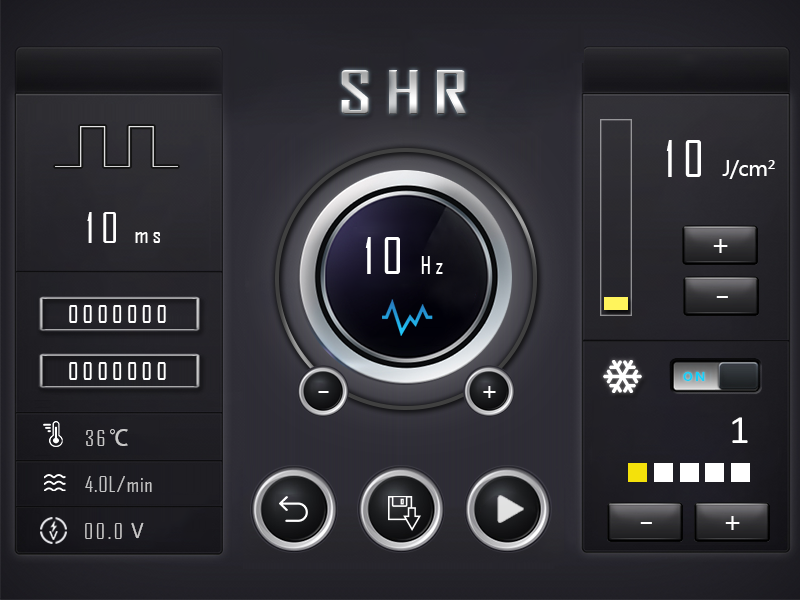The width and height of the screenshot is (800, 600).
Task: Decrease frequency with dial minus button
Action: 323,391
